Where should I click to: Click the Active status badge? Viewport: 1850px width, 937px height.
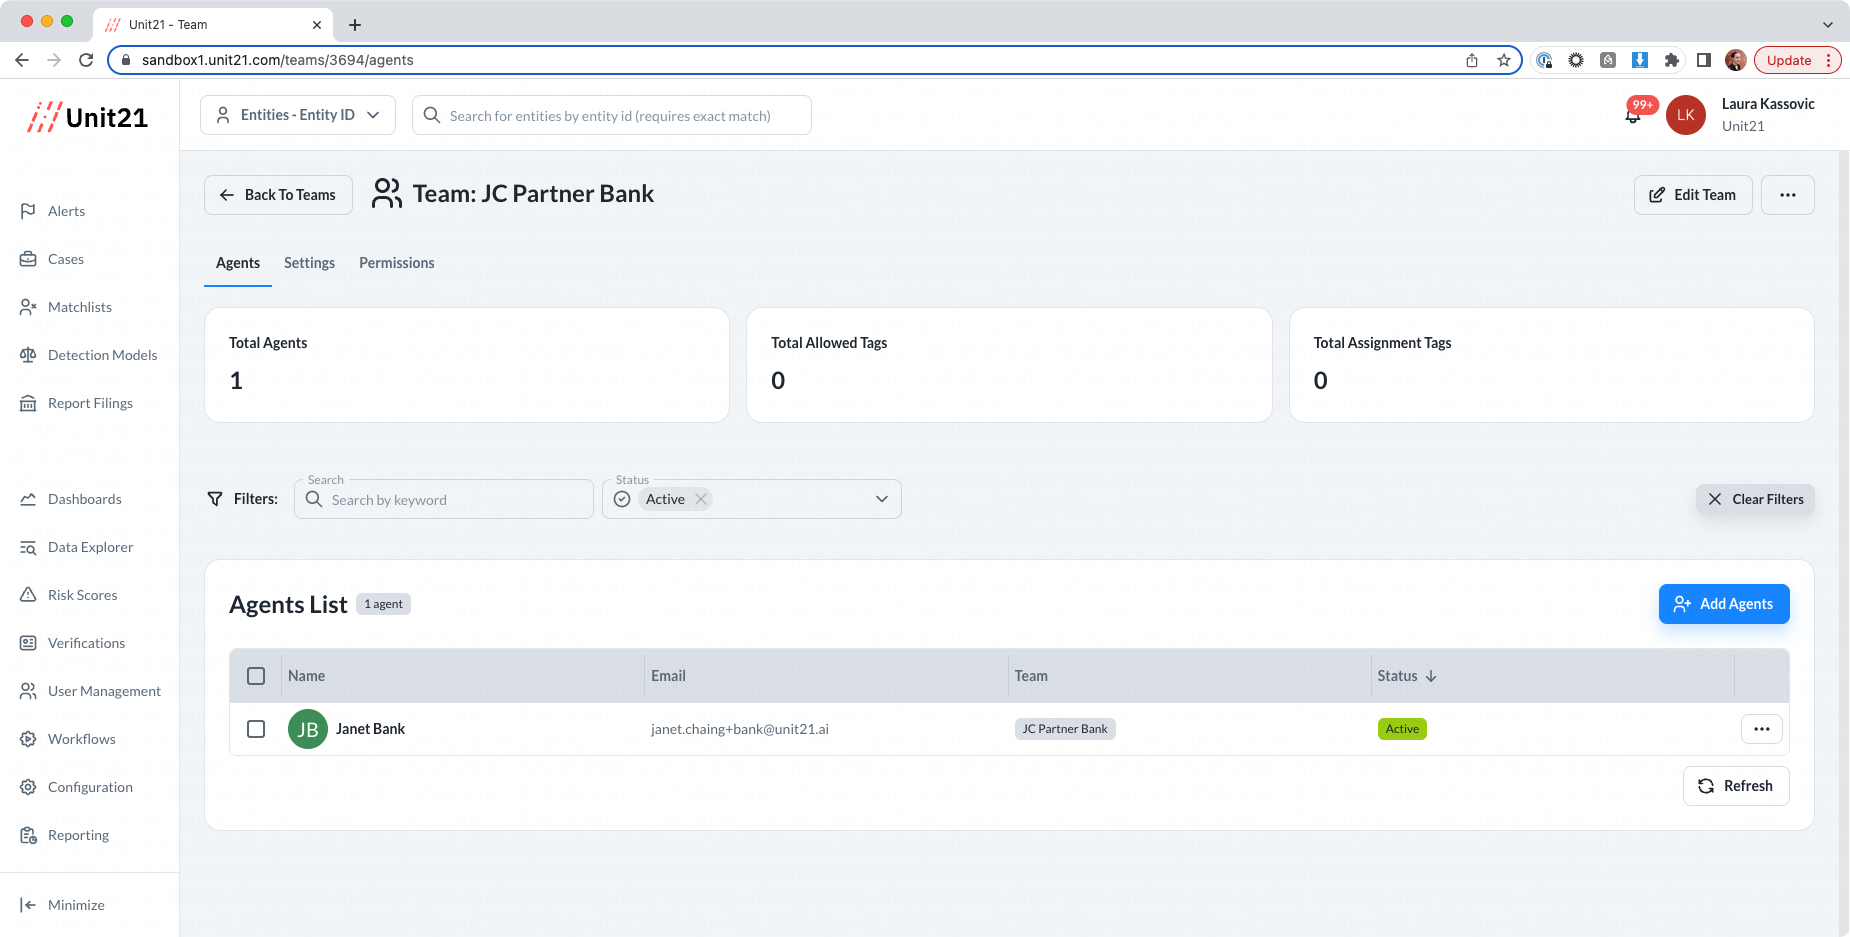click(1402, 729)
